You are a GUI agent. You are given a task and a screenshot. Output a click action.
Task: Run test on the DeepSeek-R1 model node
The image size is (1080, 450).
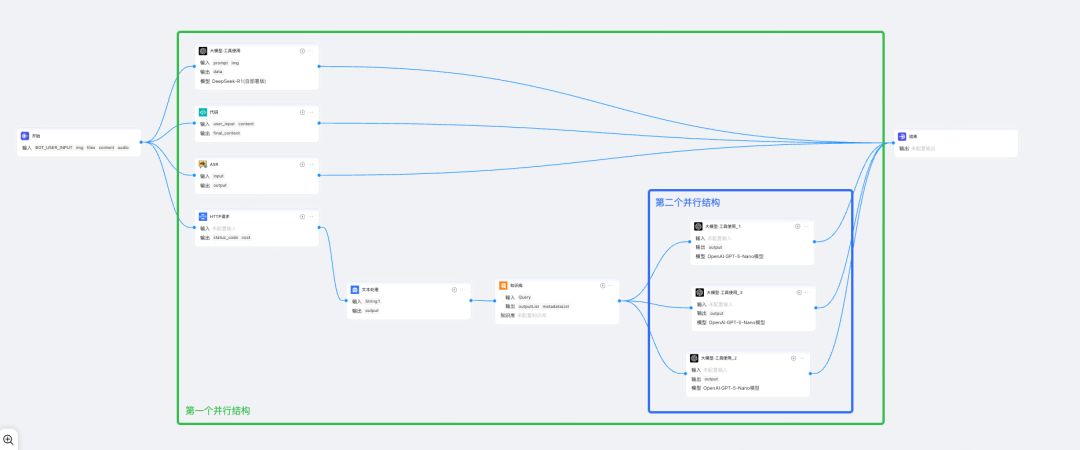[x=302, y=50]
